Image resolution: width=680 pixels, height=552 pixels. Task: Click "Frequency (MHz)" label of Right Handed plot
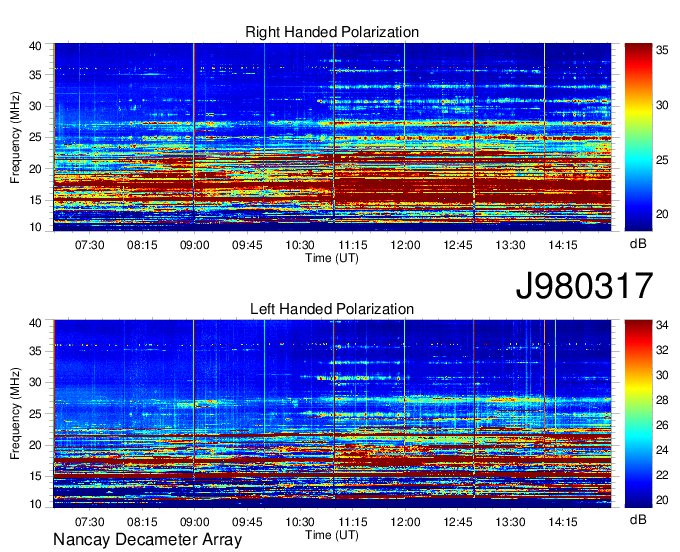pos(15,137)
